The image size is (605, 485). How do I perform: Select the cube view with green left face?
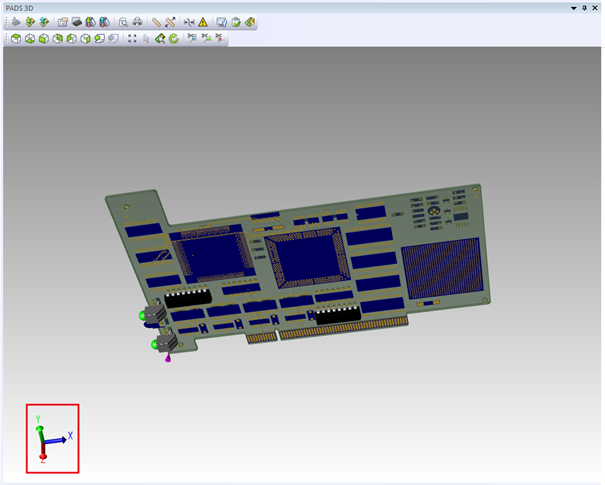pos(71,39)
